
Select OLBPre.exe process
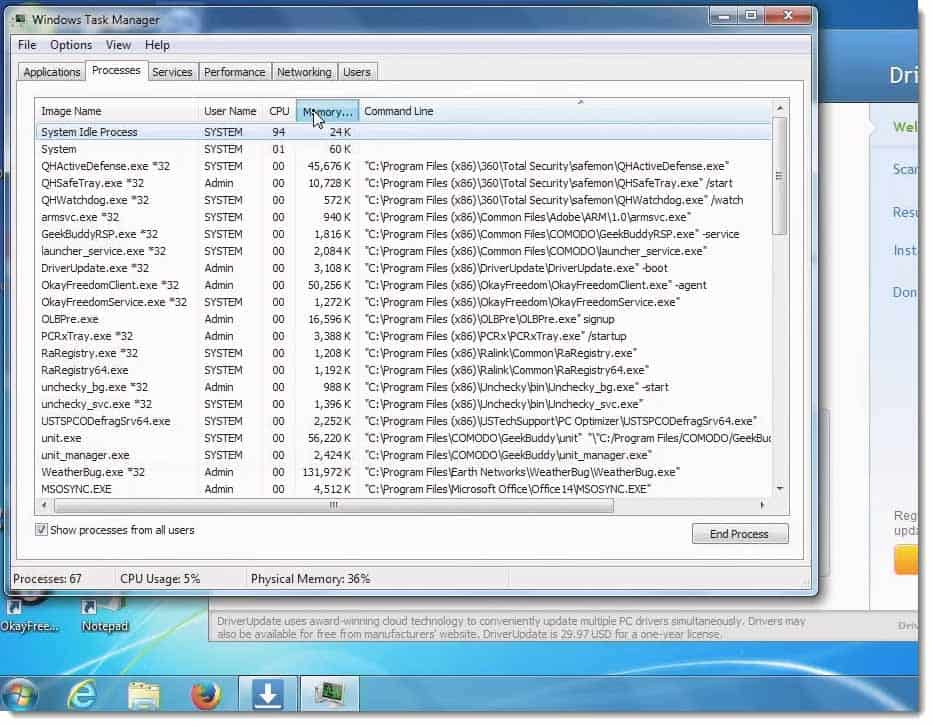(403, 319)
